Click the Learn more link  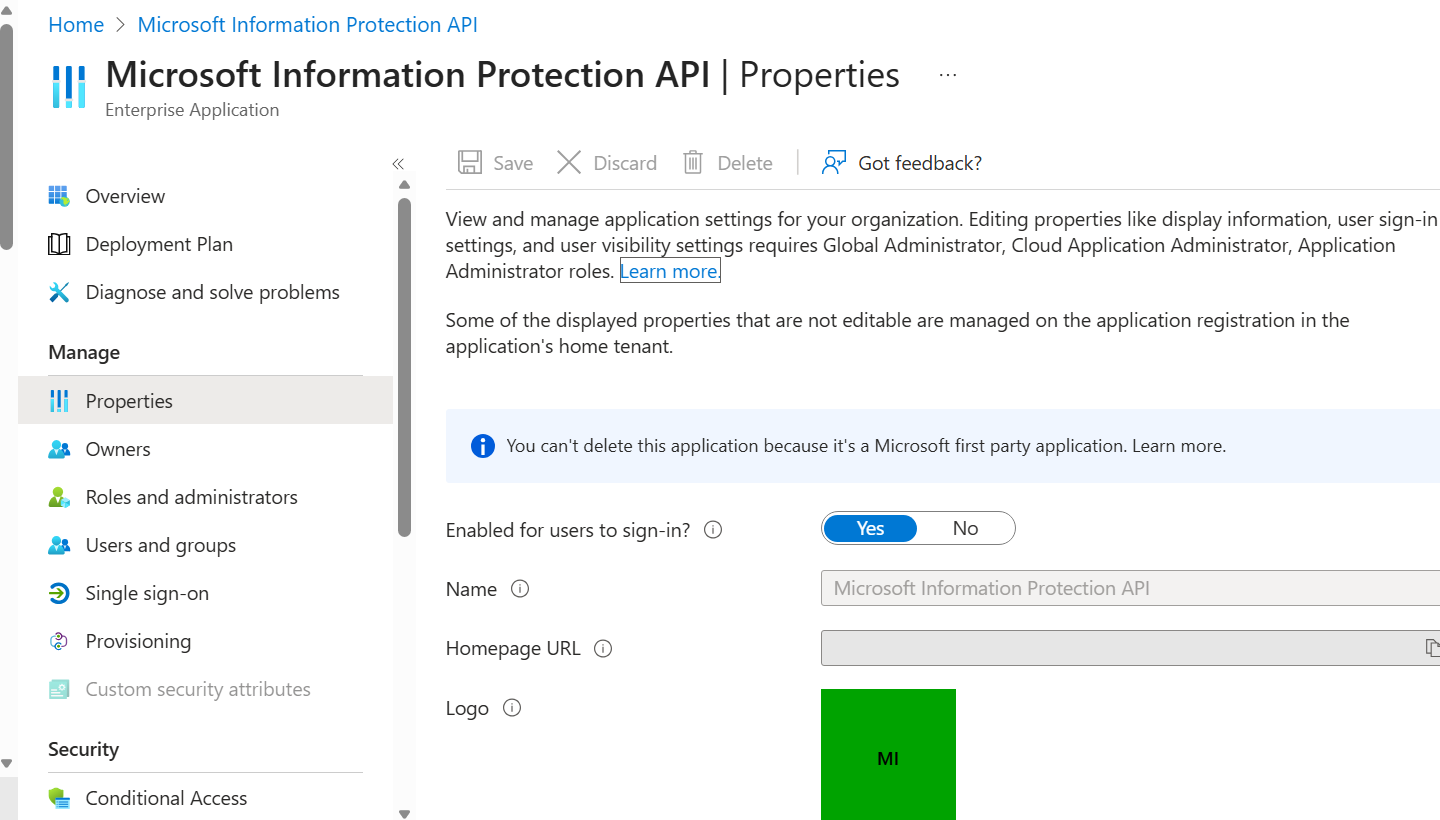point(670,271)
